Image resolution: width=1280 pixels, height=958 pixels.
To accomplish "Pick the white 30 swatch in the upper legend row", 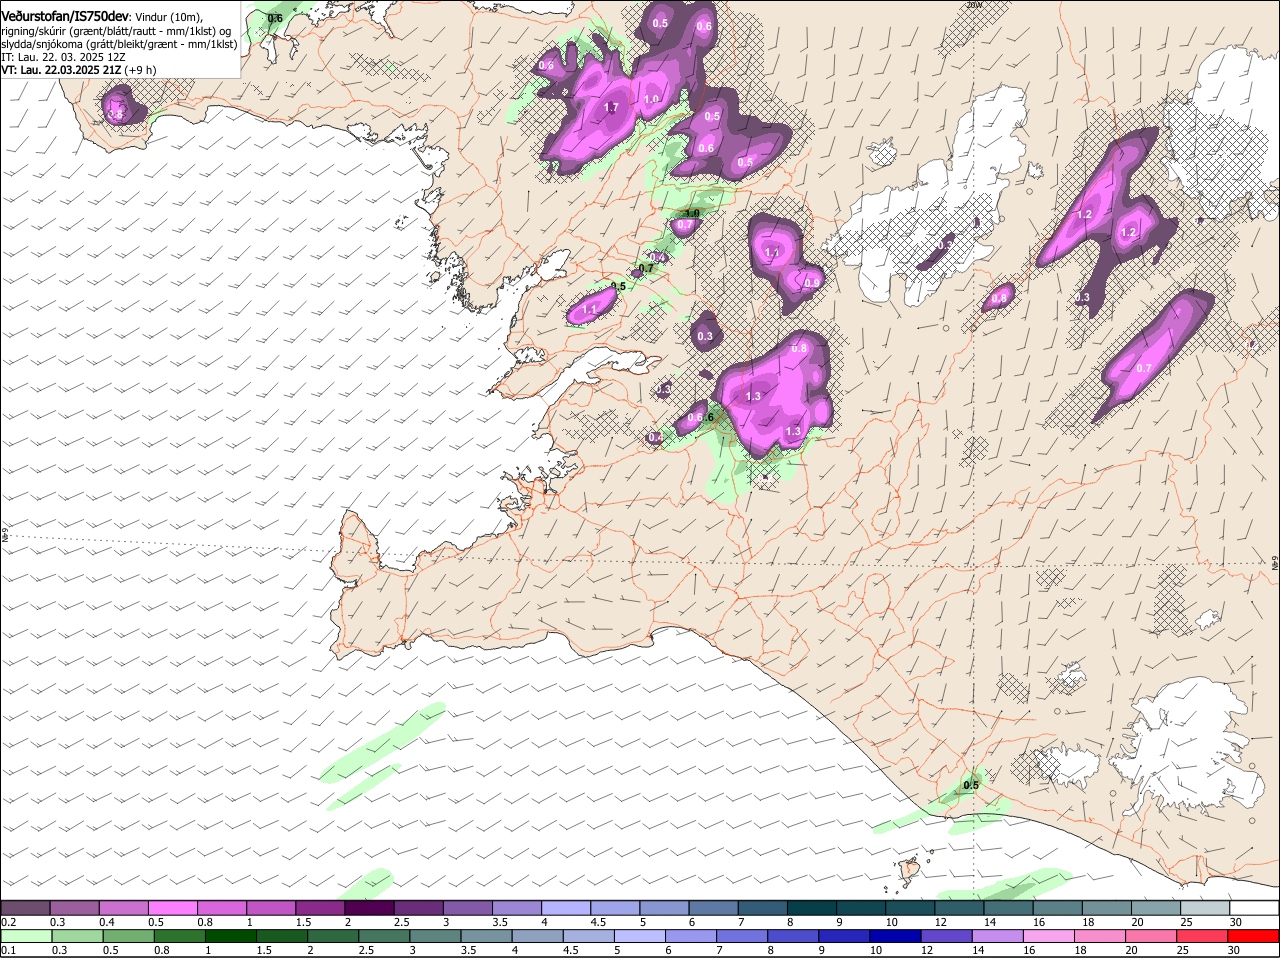I will pos(1253,907).
